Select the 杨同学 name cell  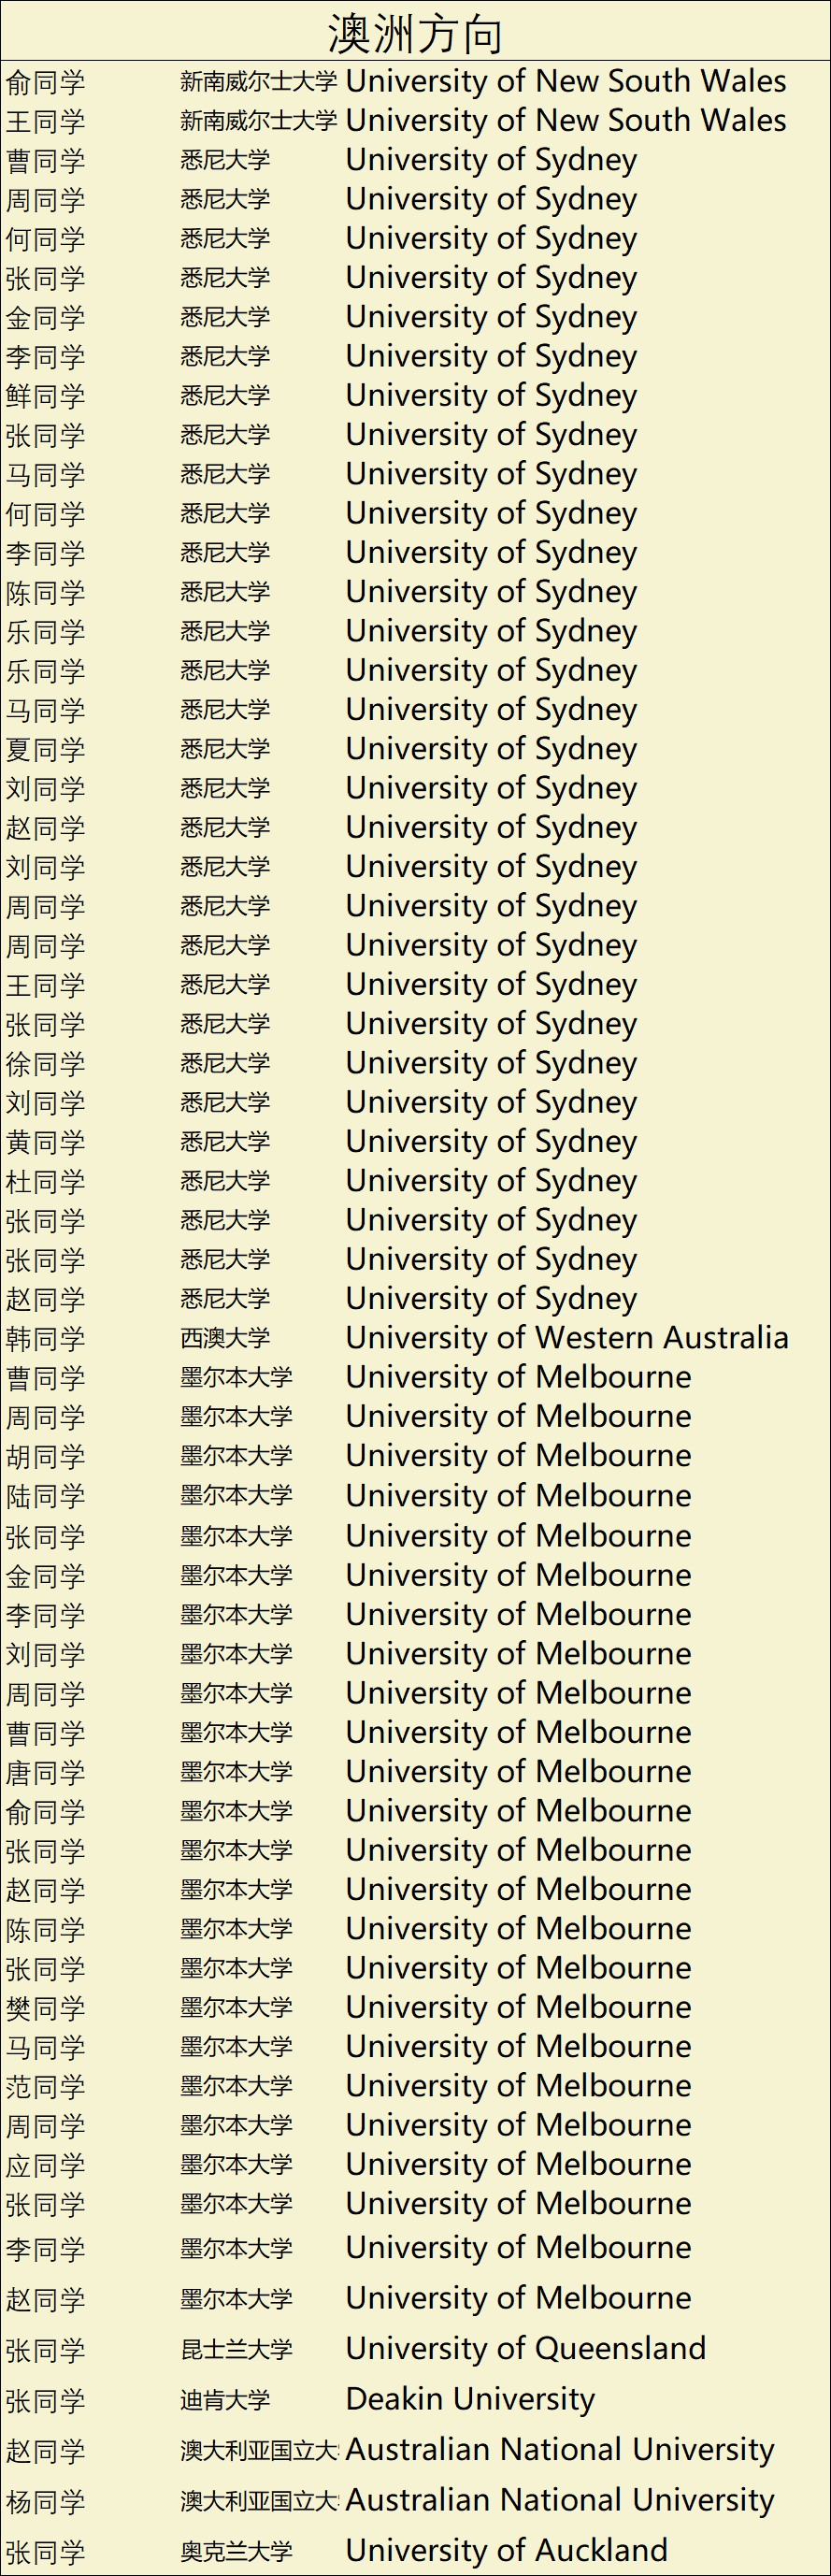46,2502
